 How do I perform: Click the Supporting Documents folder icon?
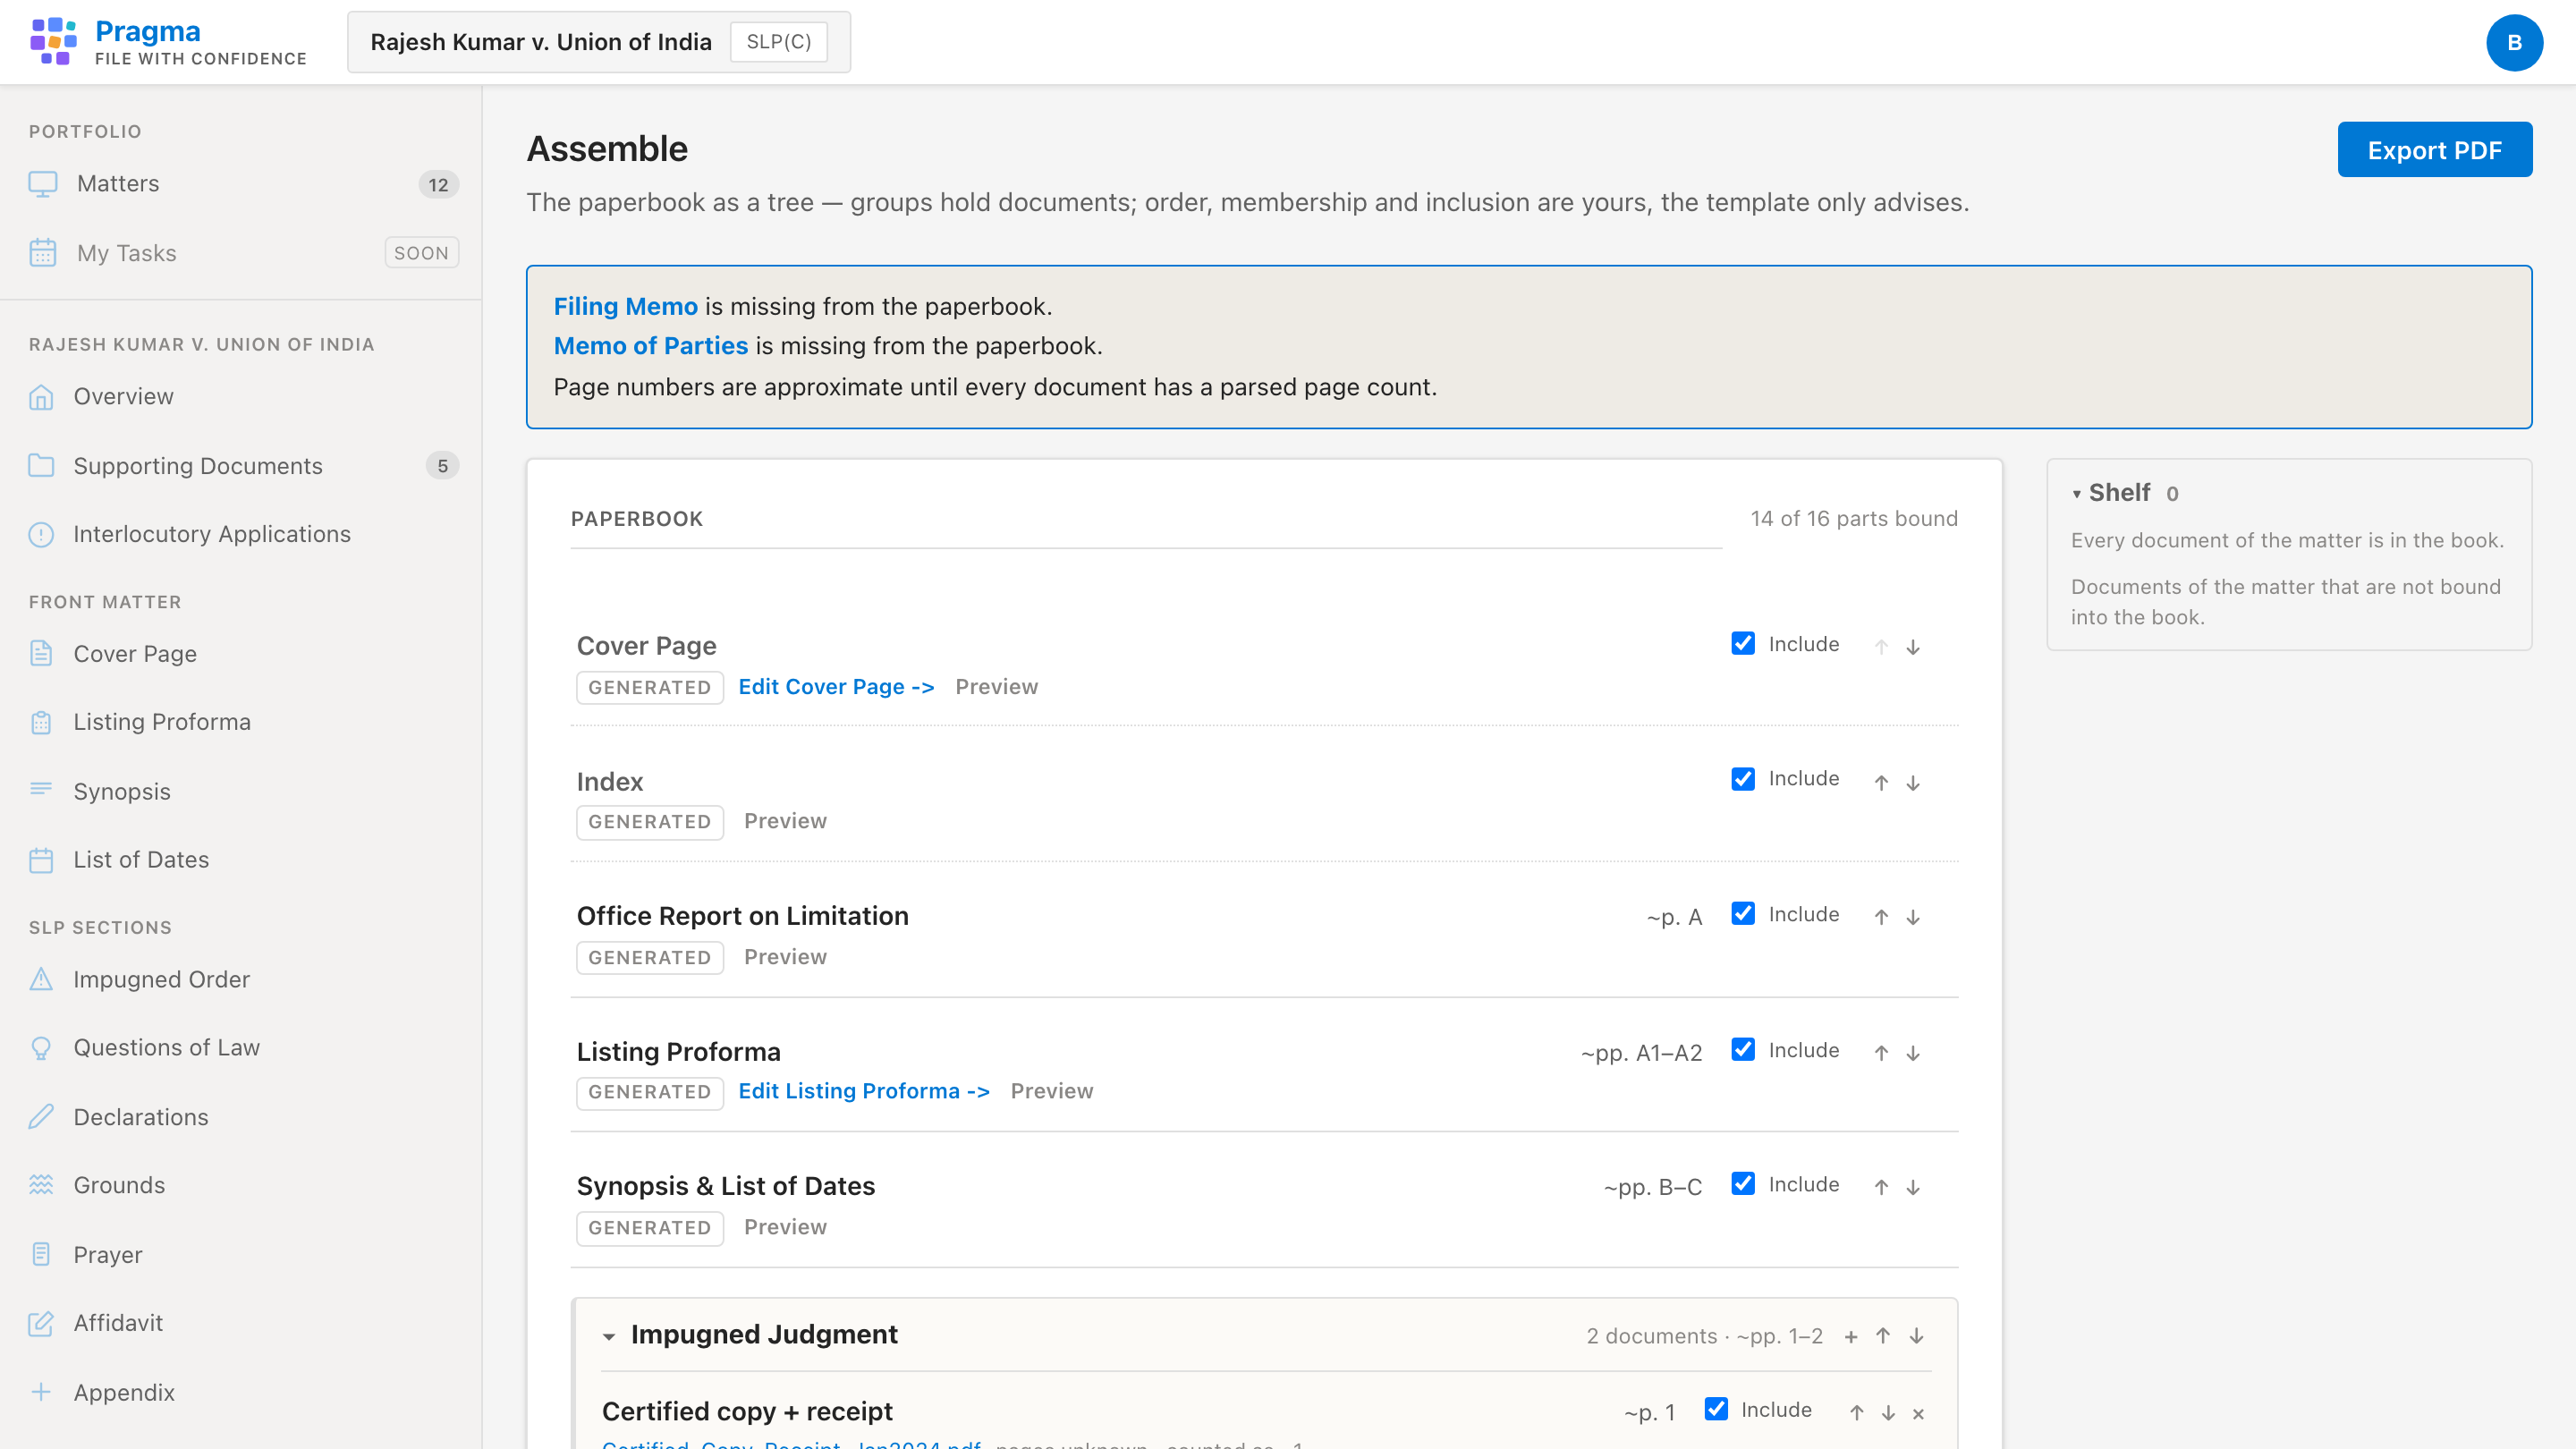(41, 465)
